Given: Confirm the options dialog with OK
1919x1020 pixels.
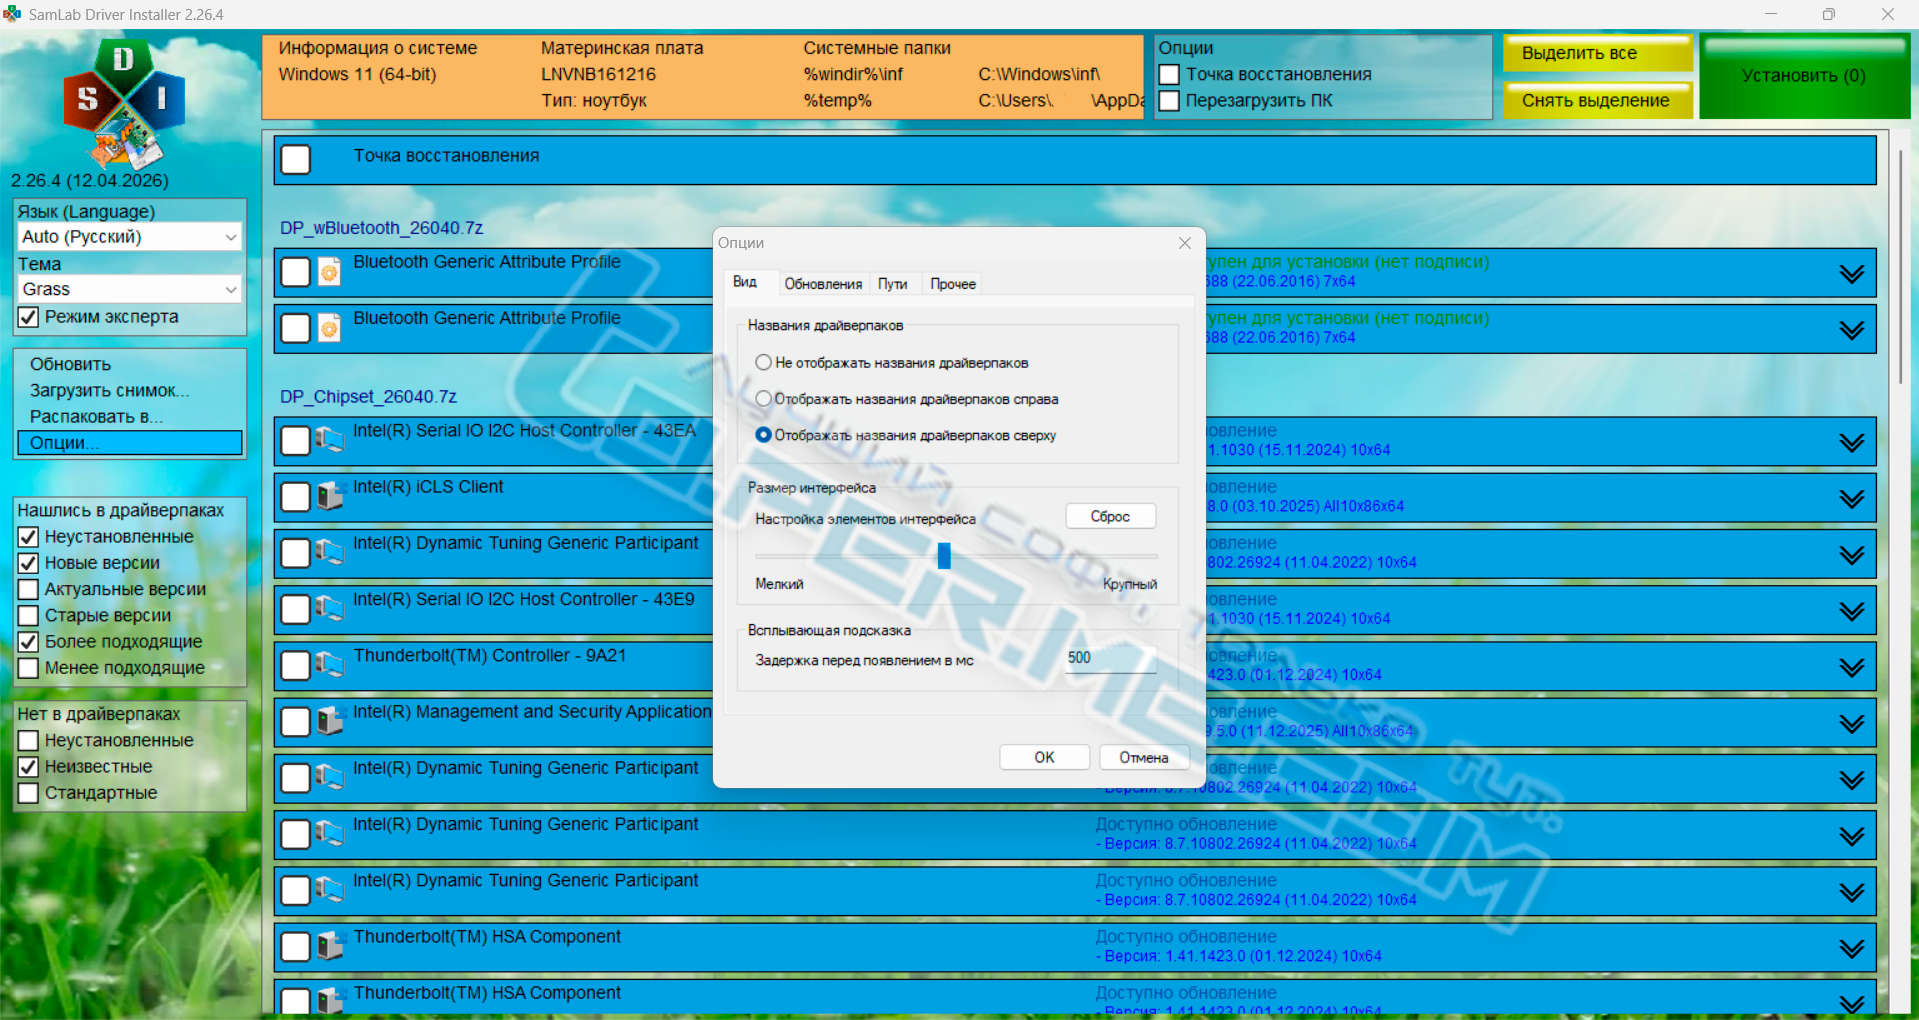Looking at the screenshot, I should tap(1044, 757).
